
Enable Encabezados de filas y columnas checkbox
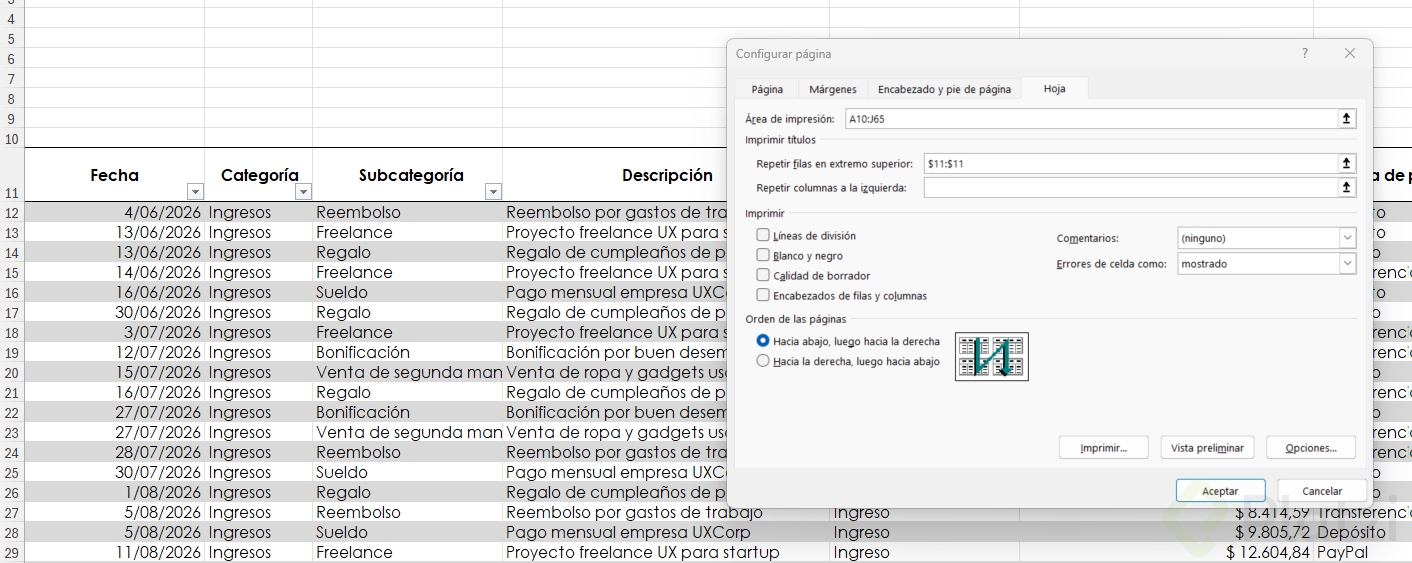pos(763,295)
